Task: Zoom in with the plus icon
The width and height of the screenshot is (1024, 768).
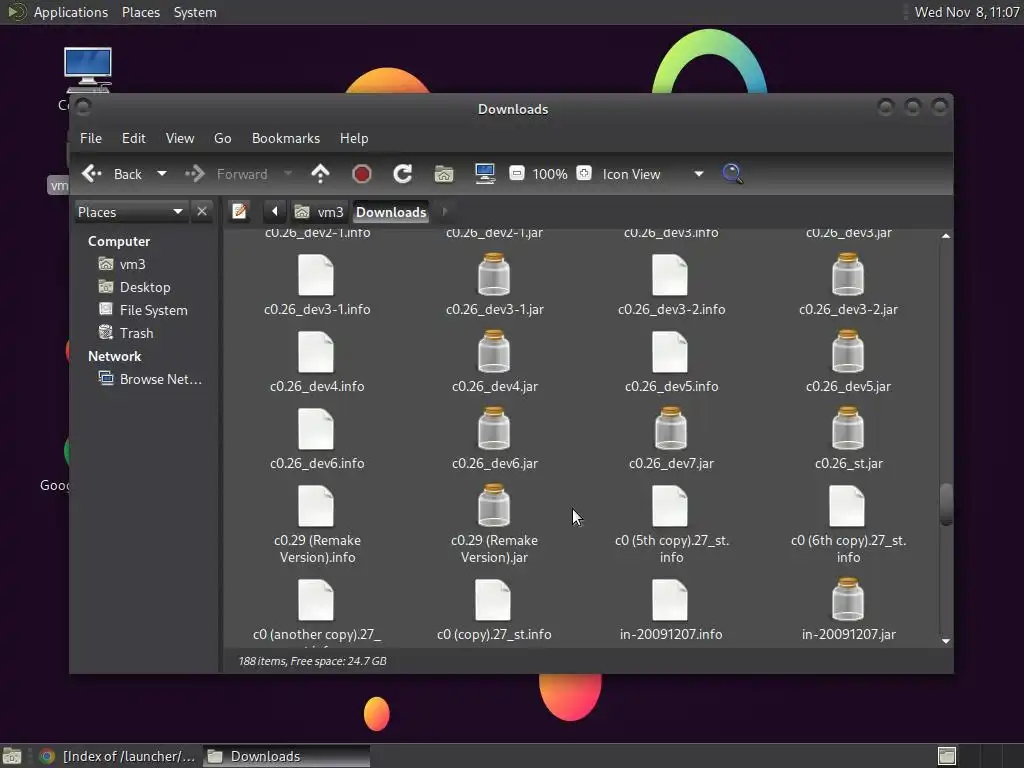Action: click(x=584, y=173)
